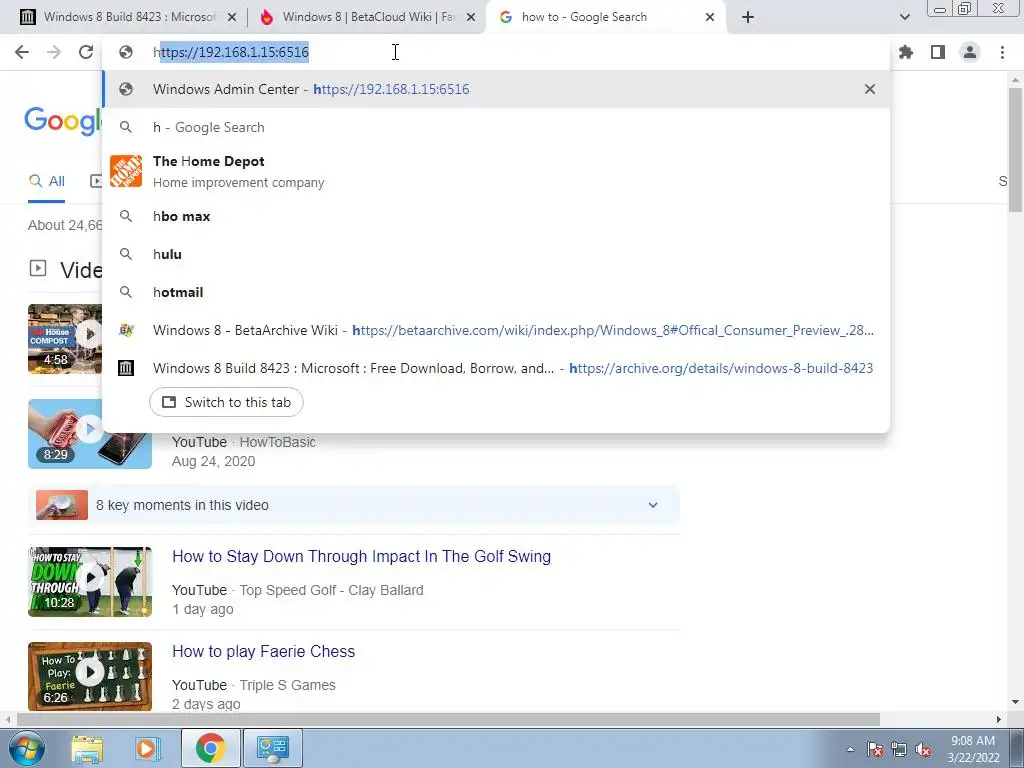Viewport: 1024px width, 768px height.
Task: Switch to Windows 8 BetaCloud Wiki tab
Action: (x=368, y=17)
